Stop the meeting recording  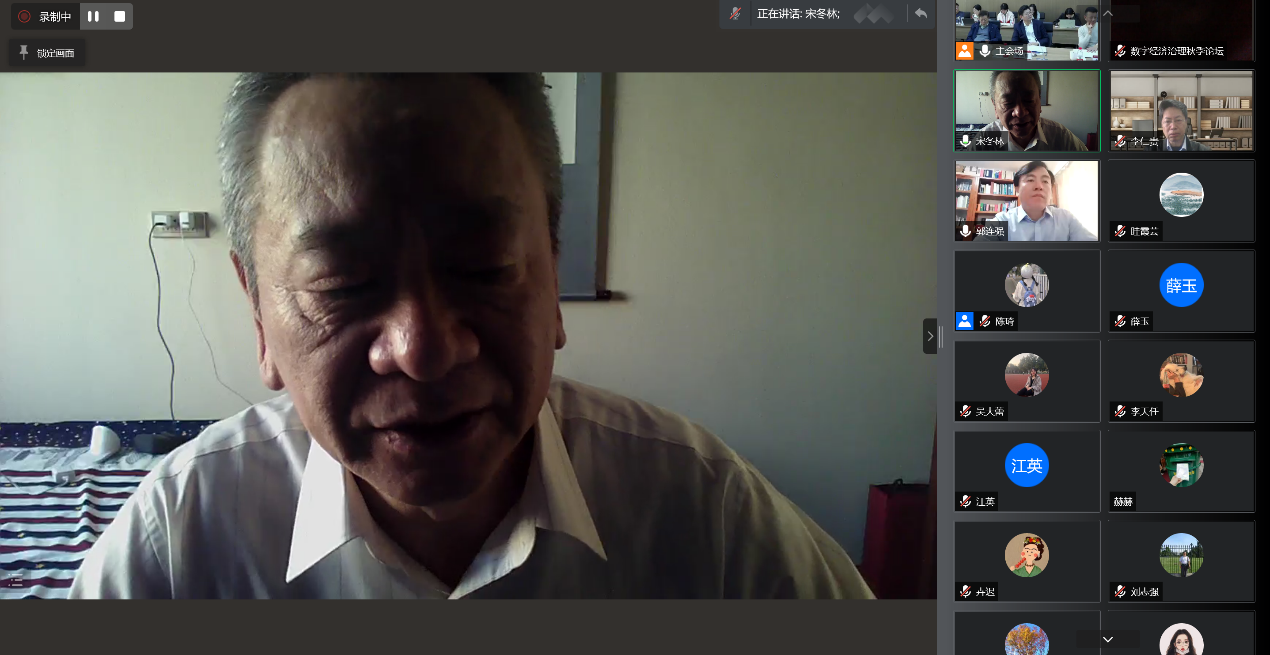coord(120,16)
